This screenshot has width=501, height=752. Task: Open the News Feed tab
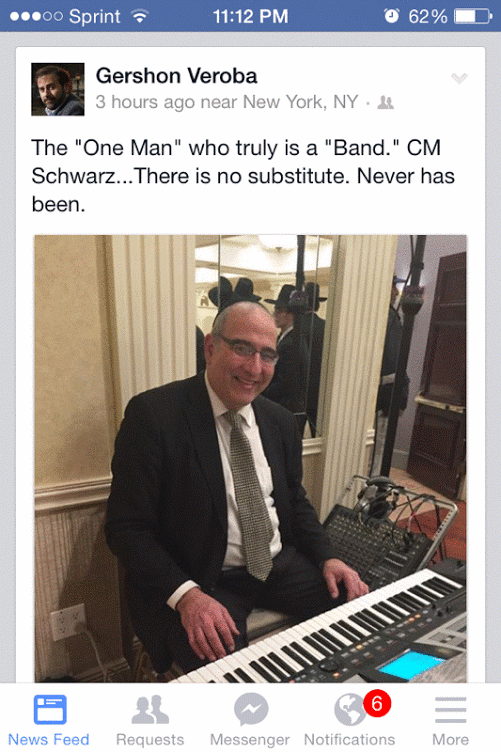click(49, 719)
